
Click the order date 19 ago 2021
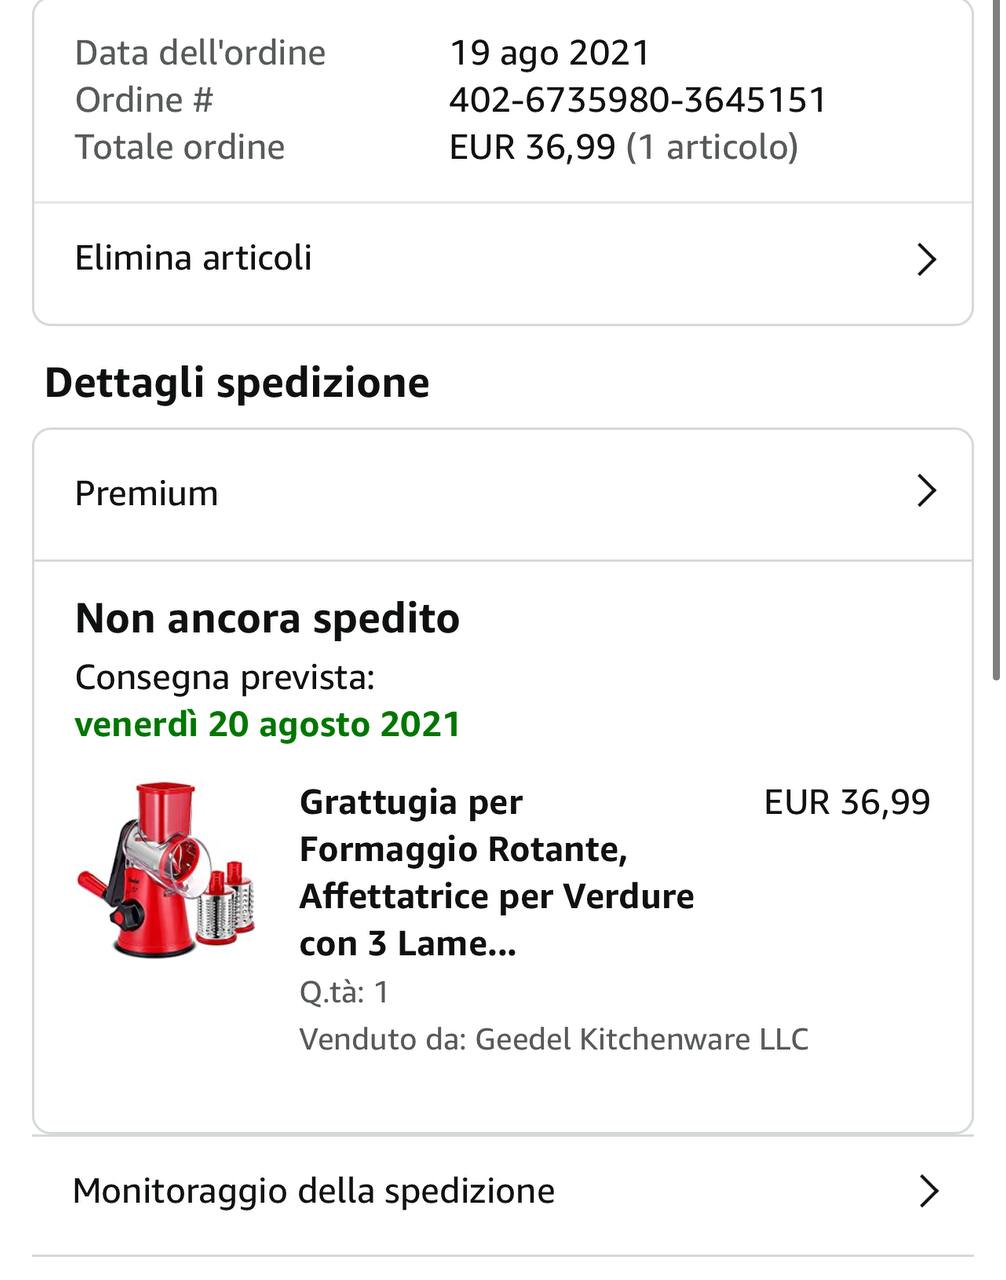pyautogui.click(x=549, y=53)
